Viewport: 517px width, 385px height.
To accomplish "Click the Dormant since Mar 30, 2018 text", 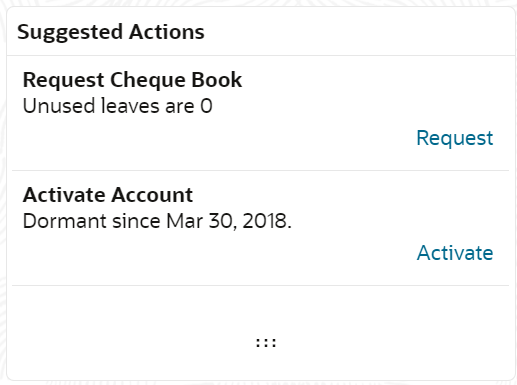I will [x=157, y=221].
